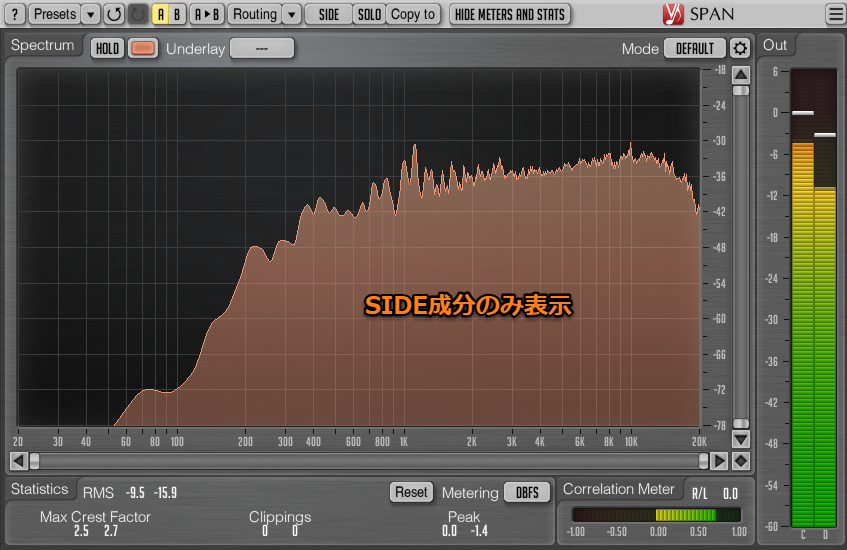
Task: Click the orange spectrum color swatch
Action: tap(143, 49)
